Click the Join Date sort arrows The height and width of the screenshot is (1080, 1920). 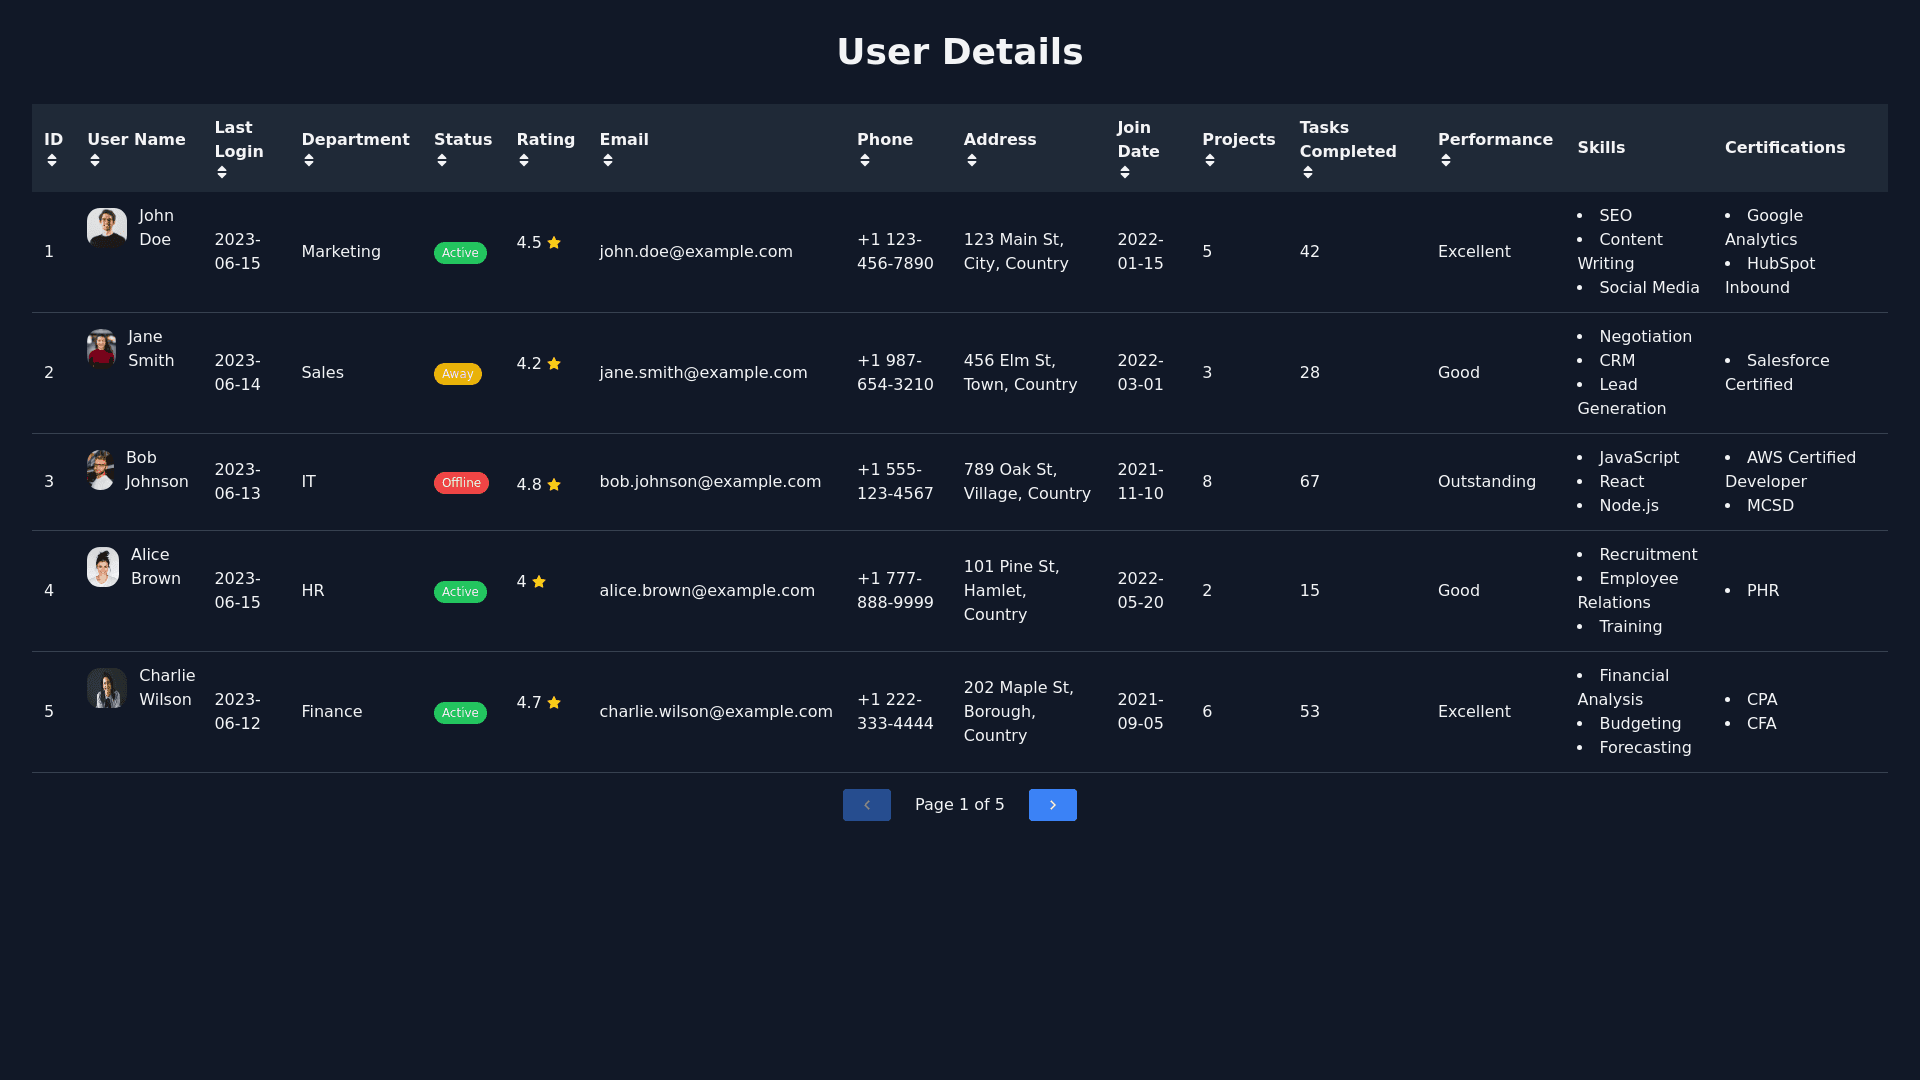click(1125, 173)
